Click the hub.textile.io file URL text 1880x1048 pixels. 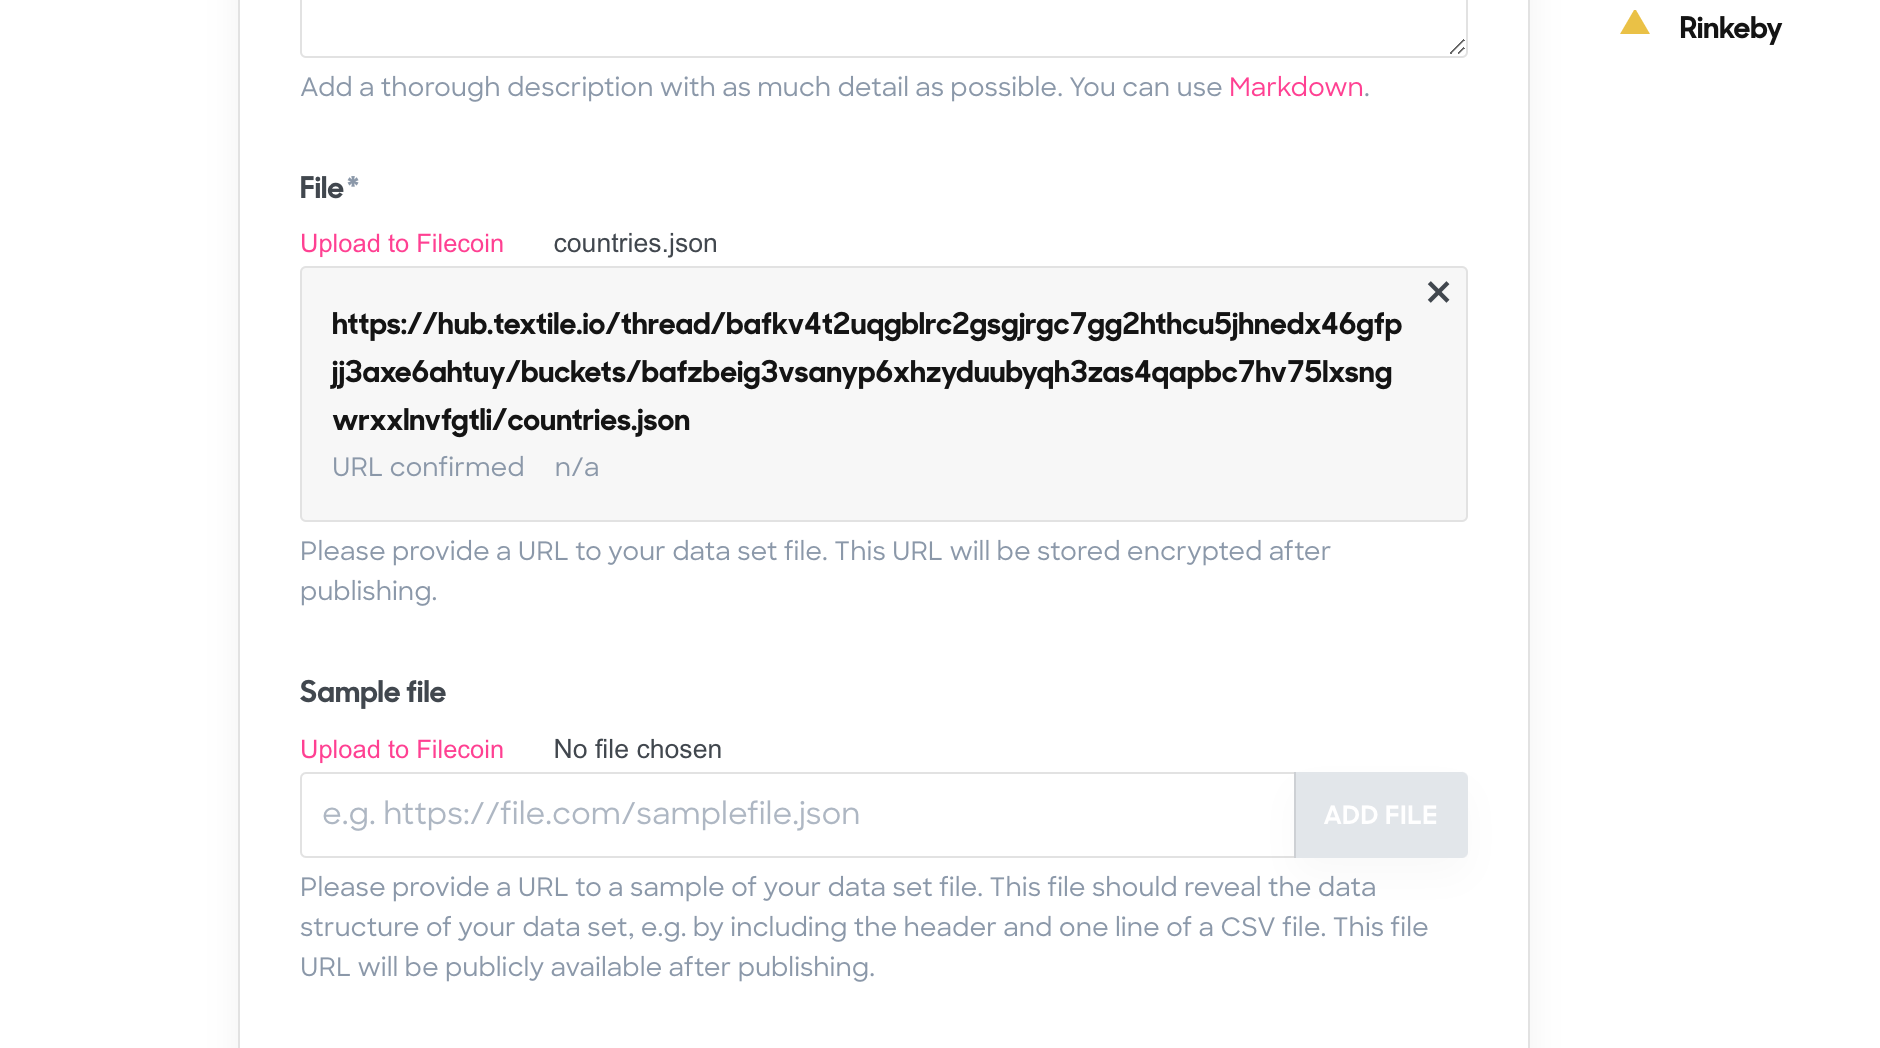(867, 372)
